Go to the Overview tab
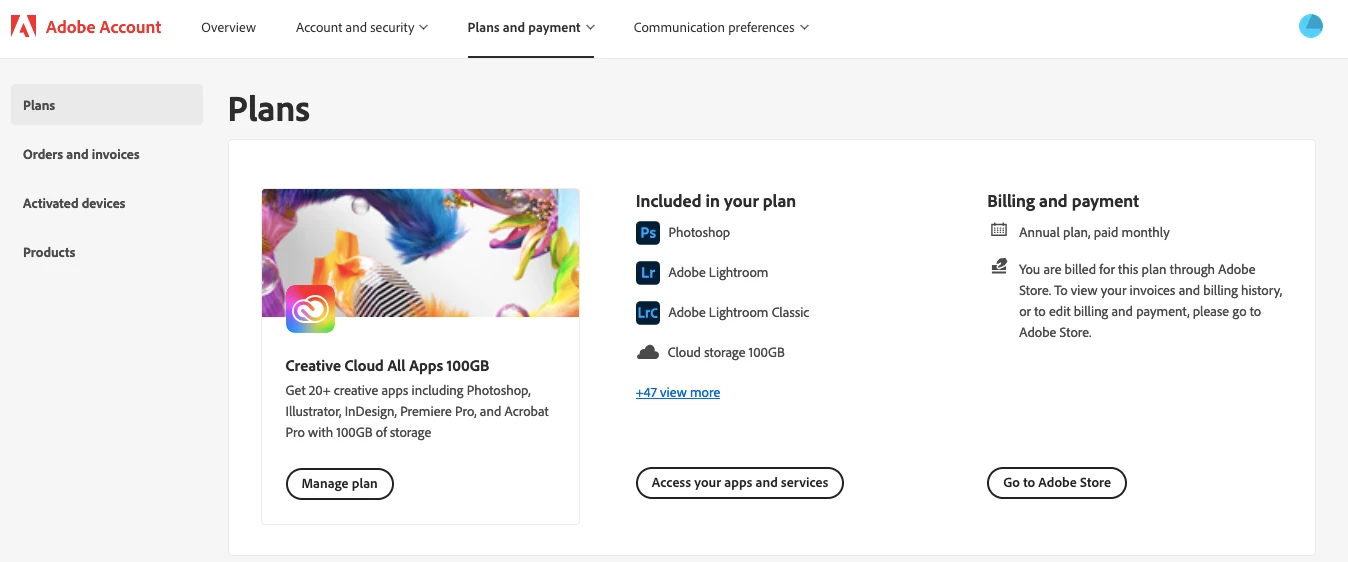Viewport: 1348px width, 562px height. (228, 27)
